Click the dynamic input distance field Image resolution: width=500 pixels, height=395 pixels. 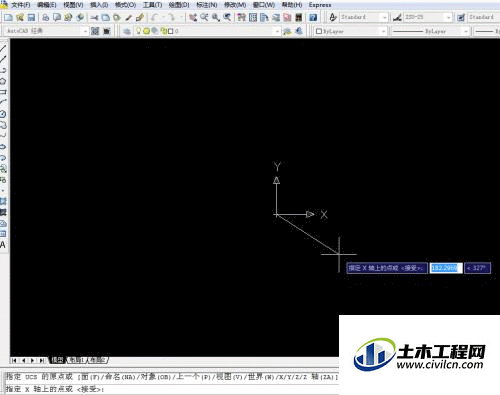(446, 268)
